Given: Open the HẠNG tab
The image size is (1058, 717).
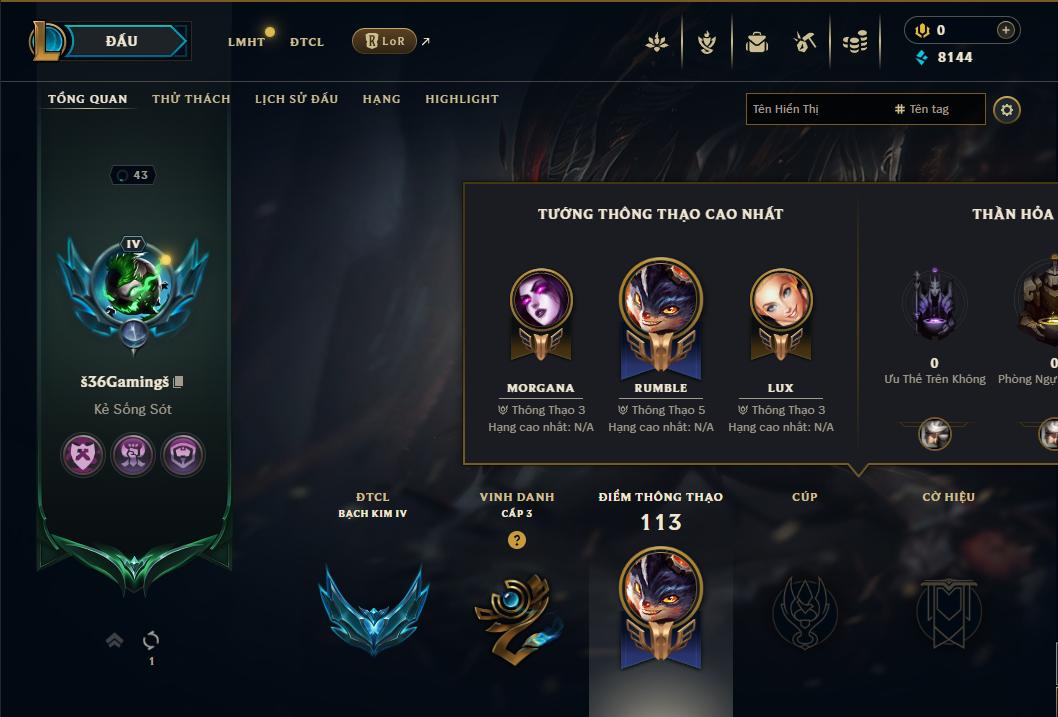Looking at the screenshot, I should tap(381, 99).
